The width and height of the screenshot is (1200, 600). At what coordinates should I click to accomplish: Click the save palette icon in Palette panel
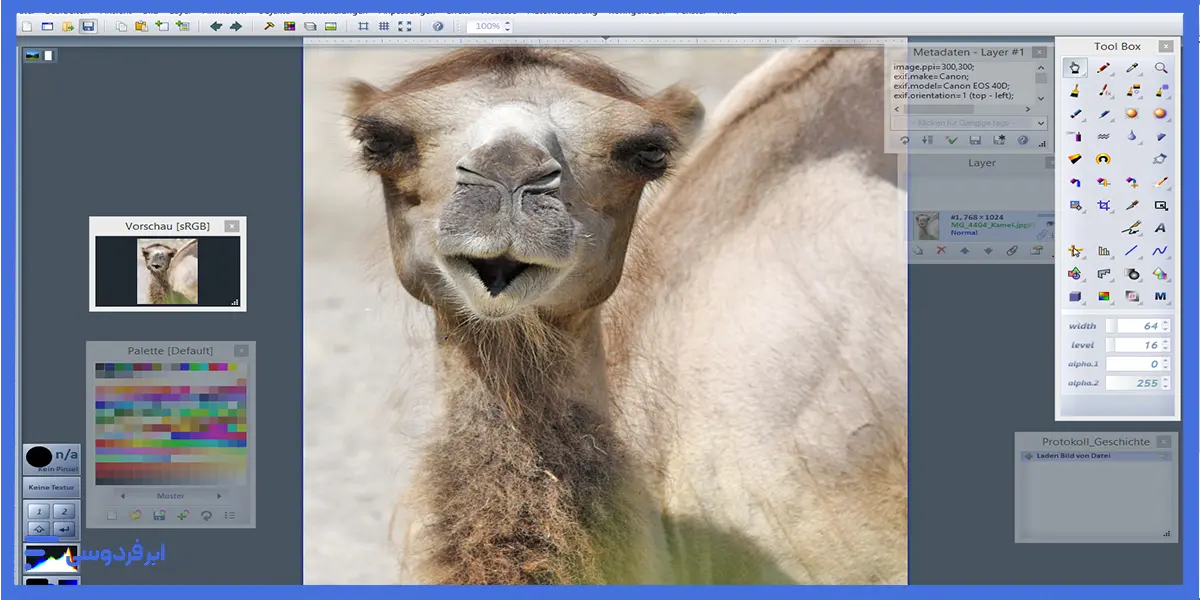(159, 515)
